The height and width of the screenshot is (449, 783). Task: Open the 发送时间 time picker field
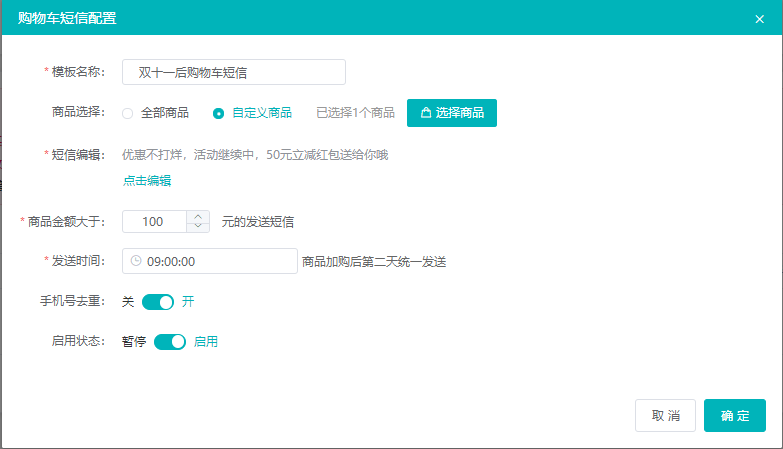coord(210,261)
